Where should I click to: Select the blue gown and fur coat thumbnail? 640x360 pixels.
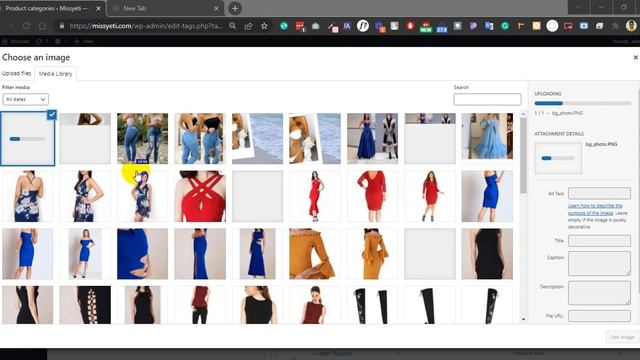372,138
